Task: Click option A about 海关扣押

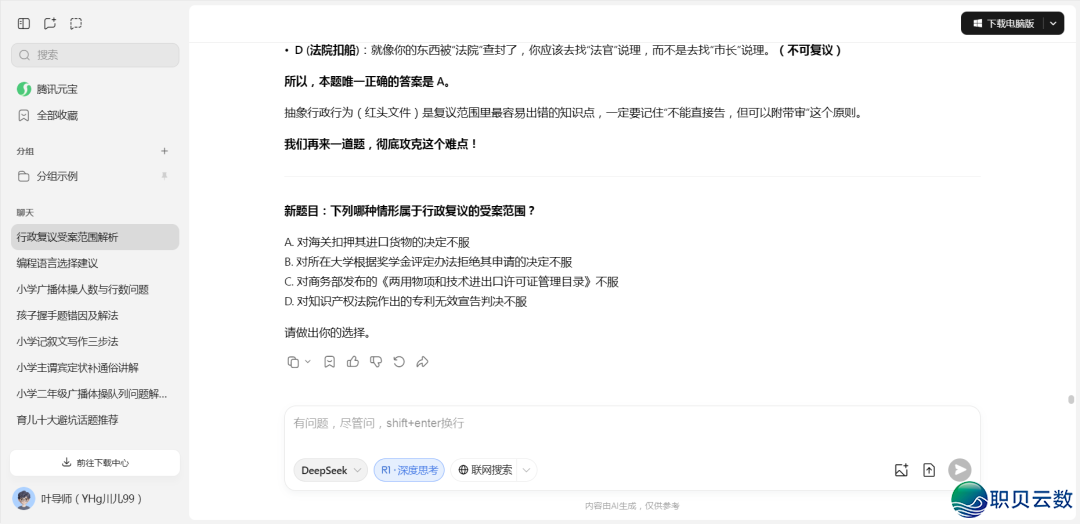Action: point(377,242)
